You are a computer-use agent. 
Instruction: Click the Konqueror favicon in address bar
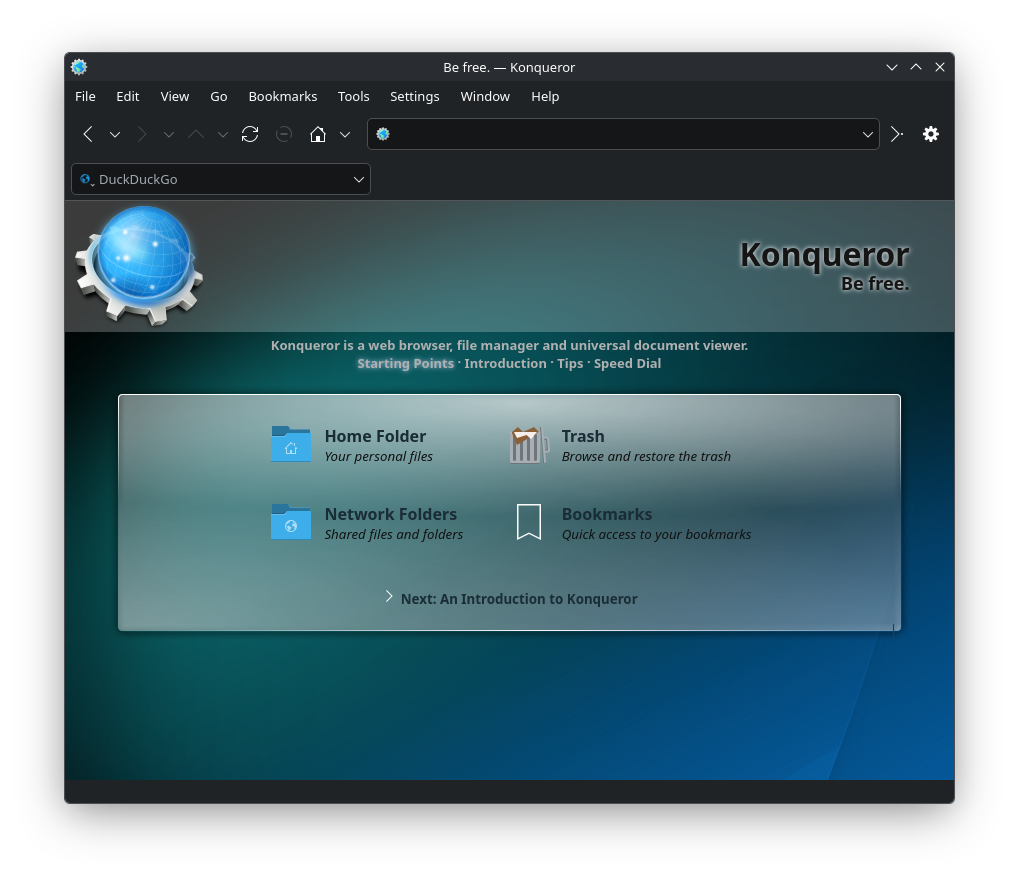point(383,134)
